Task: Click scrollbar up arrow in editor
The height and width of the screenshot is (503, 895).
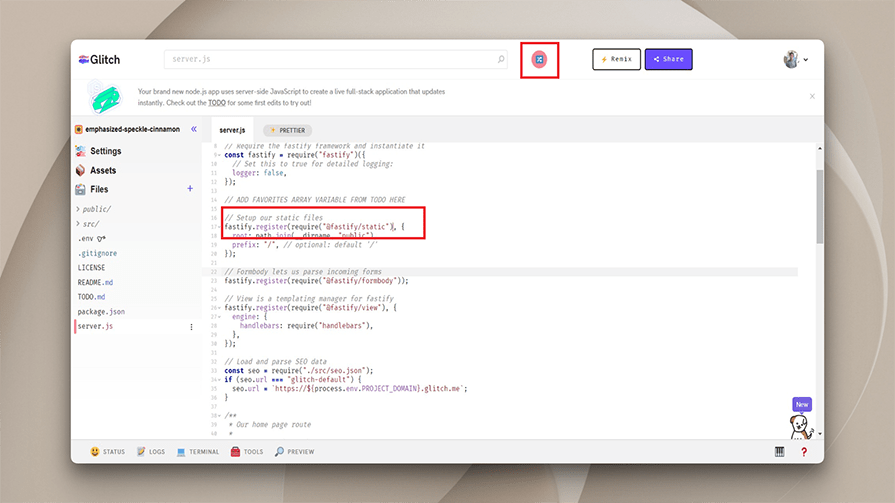Action: (x=820, y=148)
